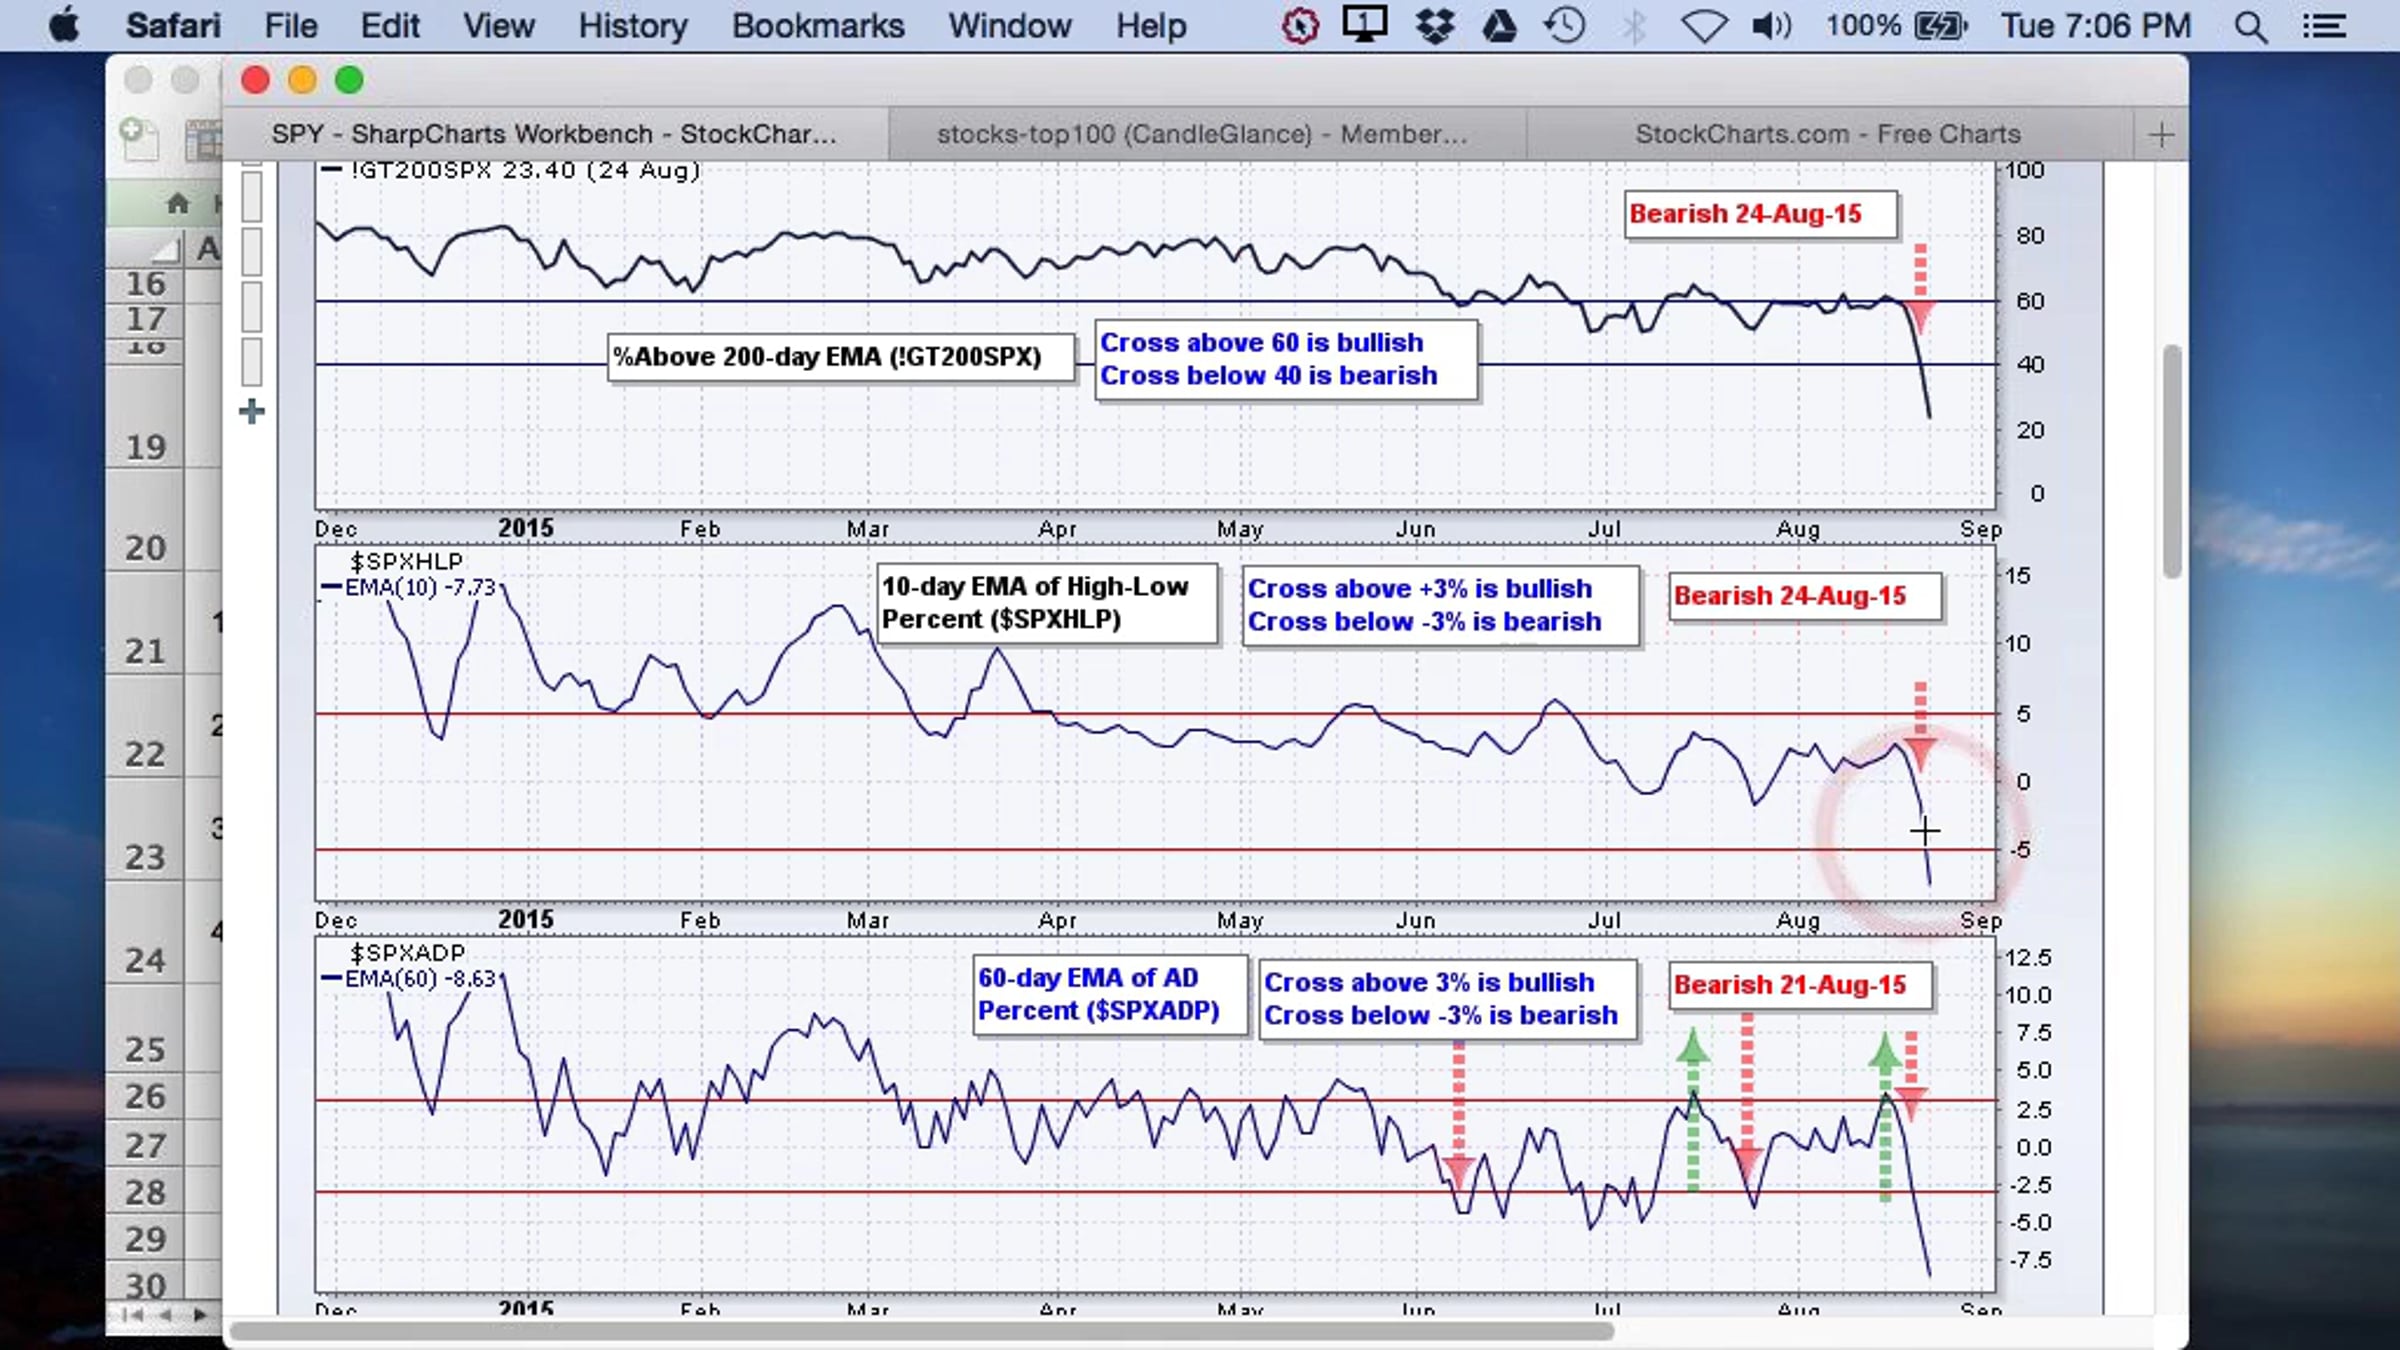Viewport: 2400px width, 1350px height.
Task: Select spreadsheet row 26 header
Action: pyautogui.click(x=146, y=1096)
